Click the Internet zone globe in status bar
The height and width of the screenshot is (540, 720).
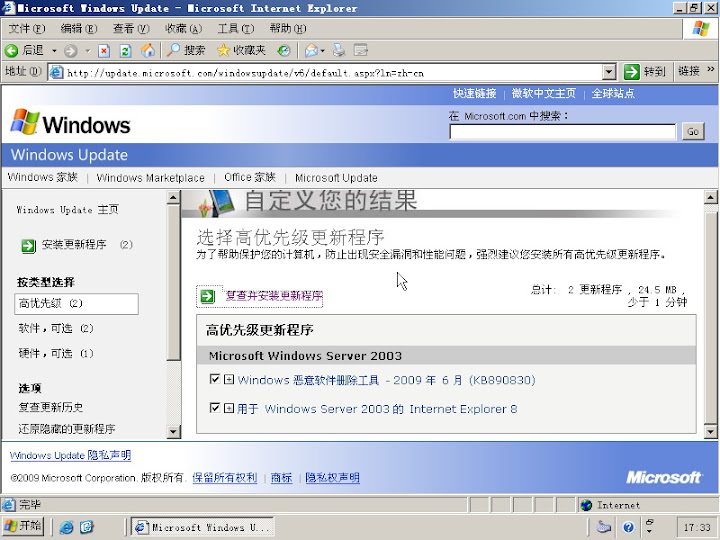[x=586, y=506]
